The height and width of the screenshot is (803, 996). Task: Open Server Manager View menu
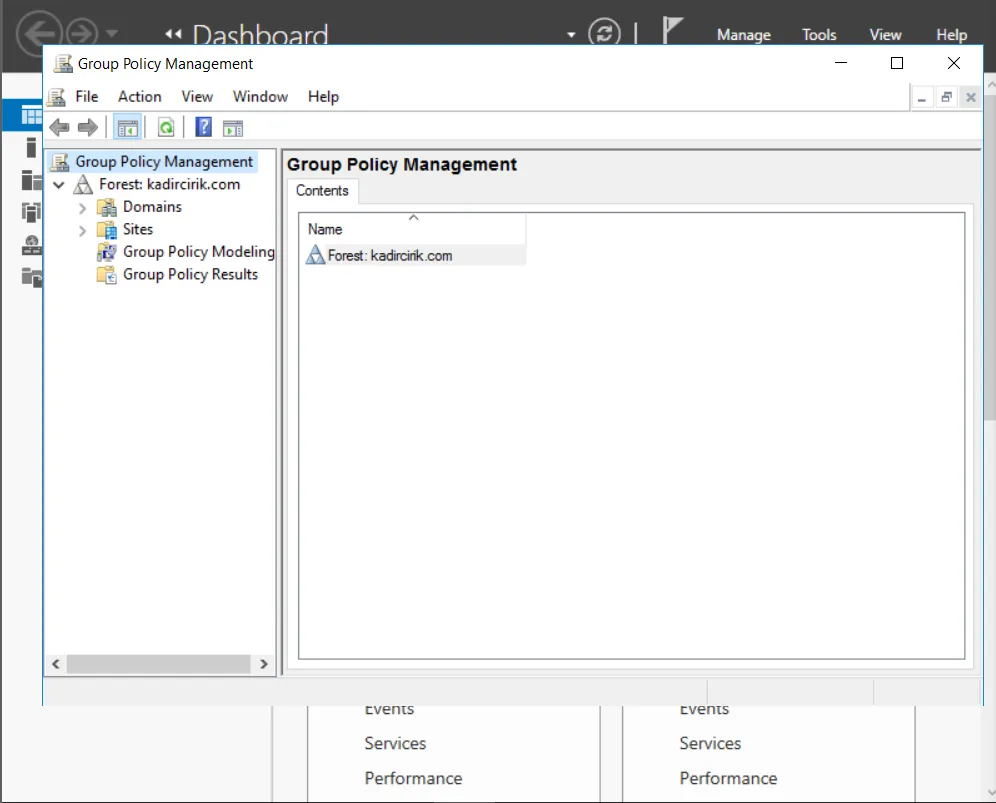pos(885,35)
